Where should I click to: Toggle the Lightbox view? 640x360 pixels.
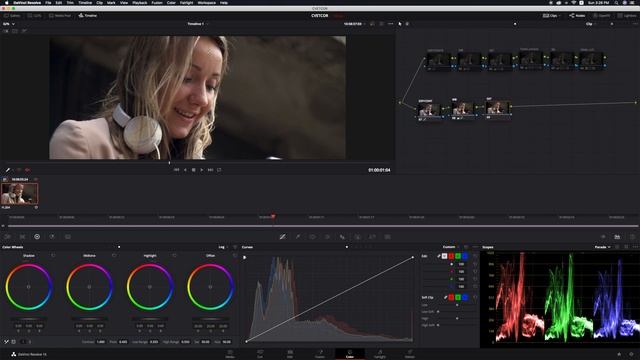click(x=627, y=16)
